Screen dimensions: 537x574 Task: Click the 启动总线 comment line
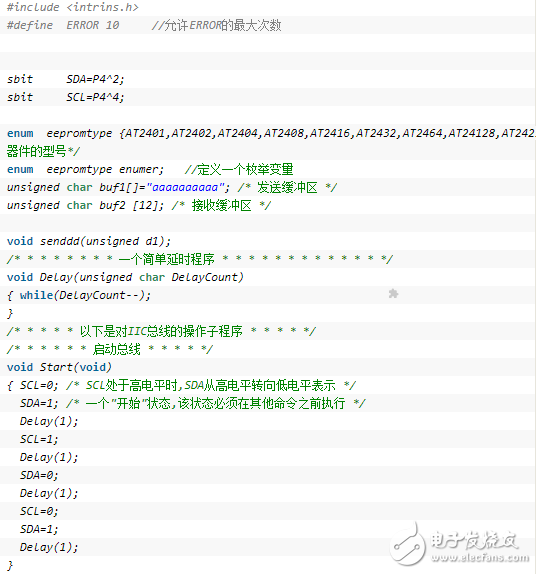[x=109, y=349]
